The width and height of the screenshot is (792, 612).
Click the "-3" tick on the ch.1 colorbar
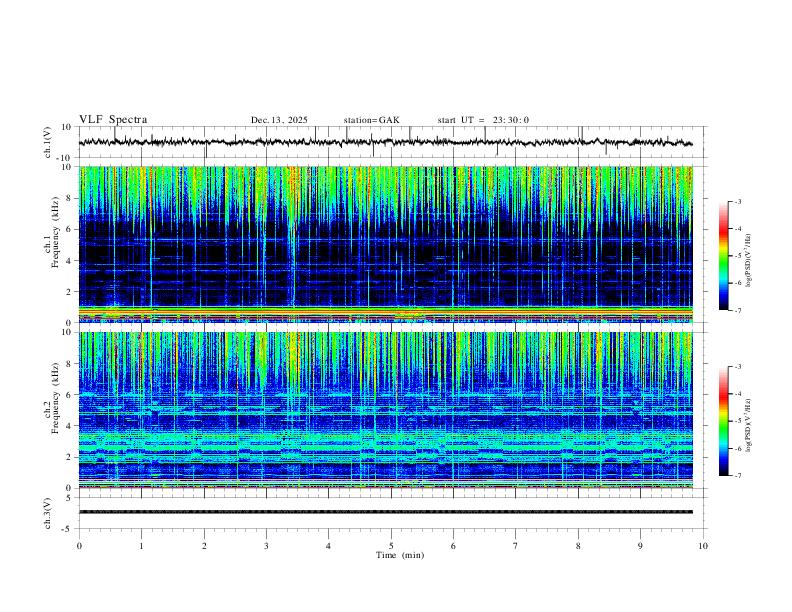pyautogui.click(x=738, y=201)
